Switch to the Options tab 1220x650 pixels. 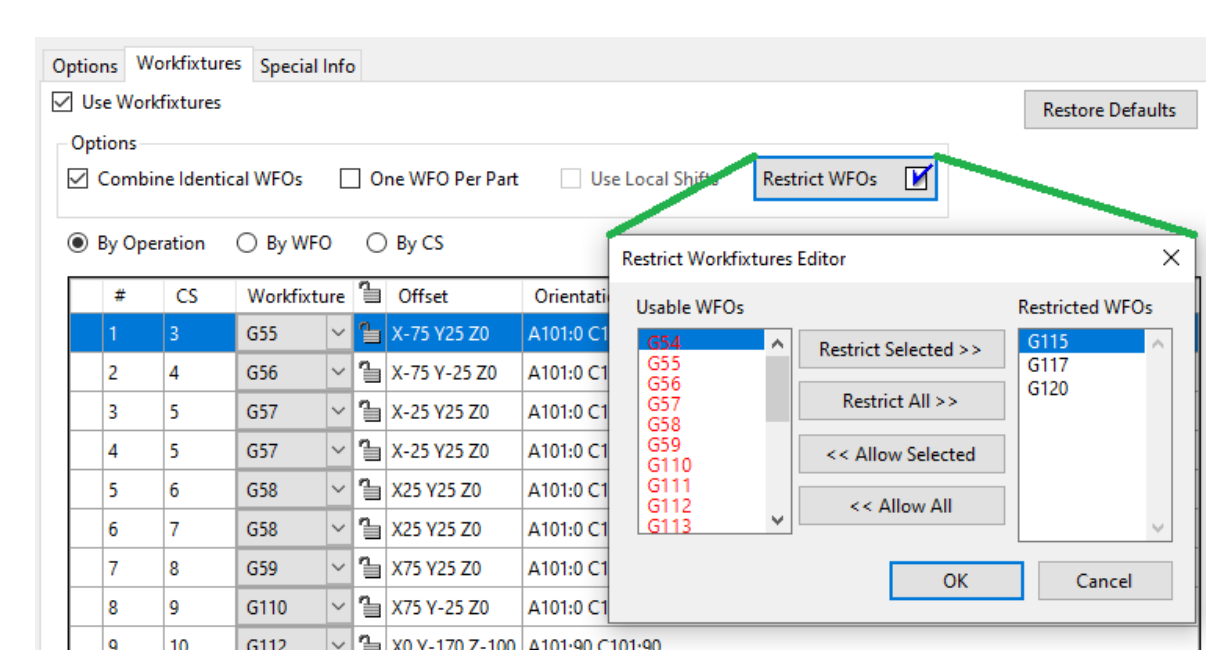point(85,66)
